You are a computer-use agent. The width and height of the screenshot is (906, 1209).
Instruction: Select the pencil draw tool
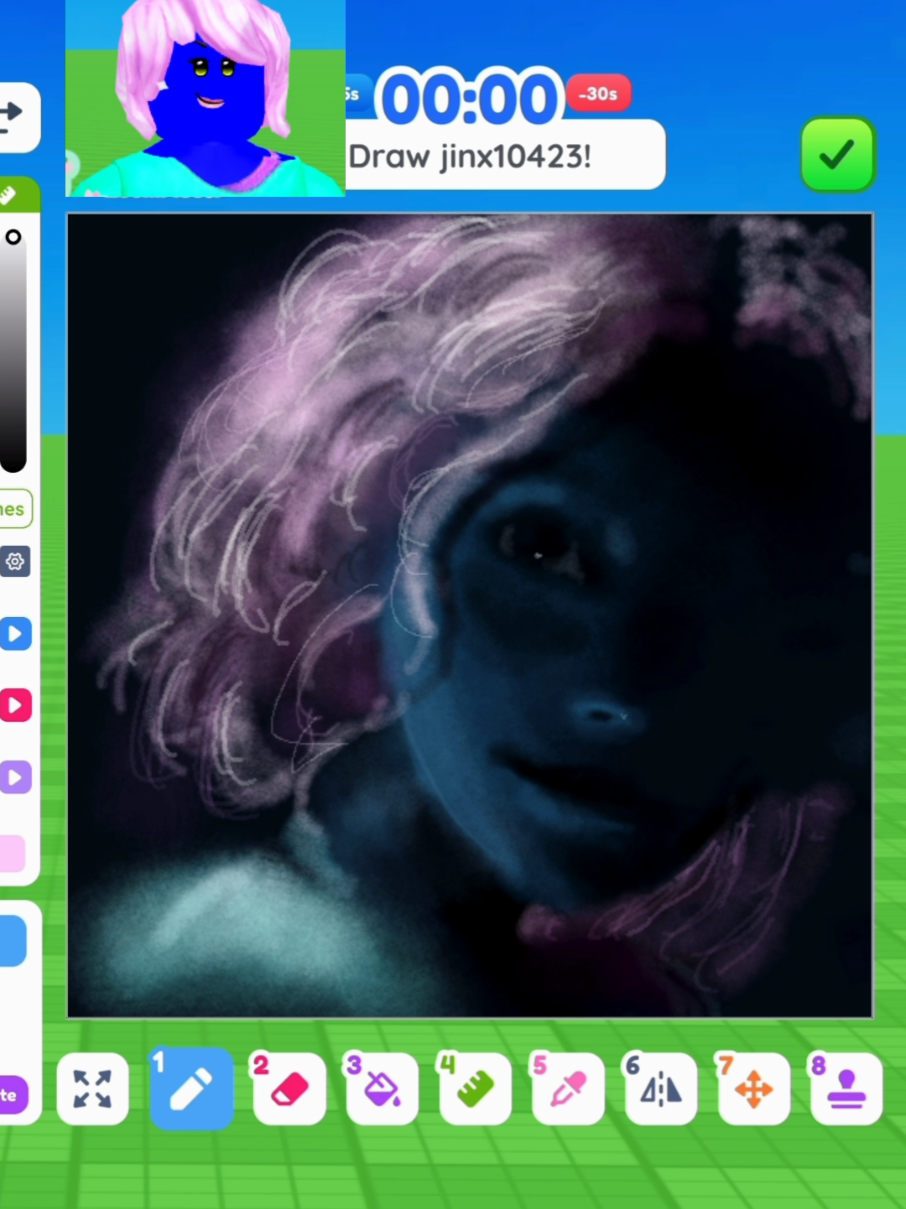pyautogui.click(x=191, y=1088)
